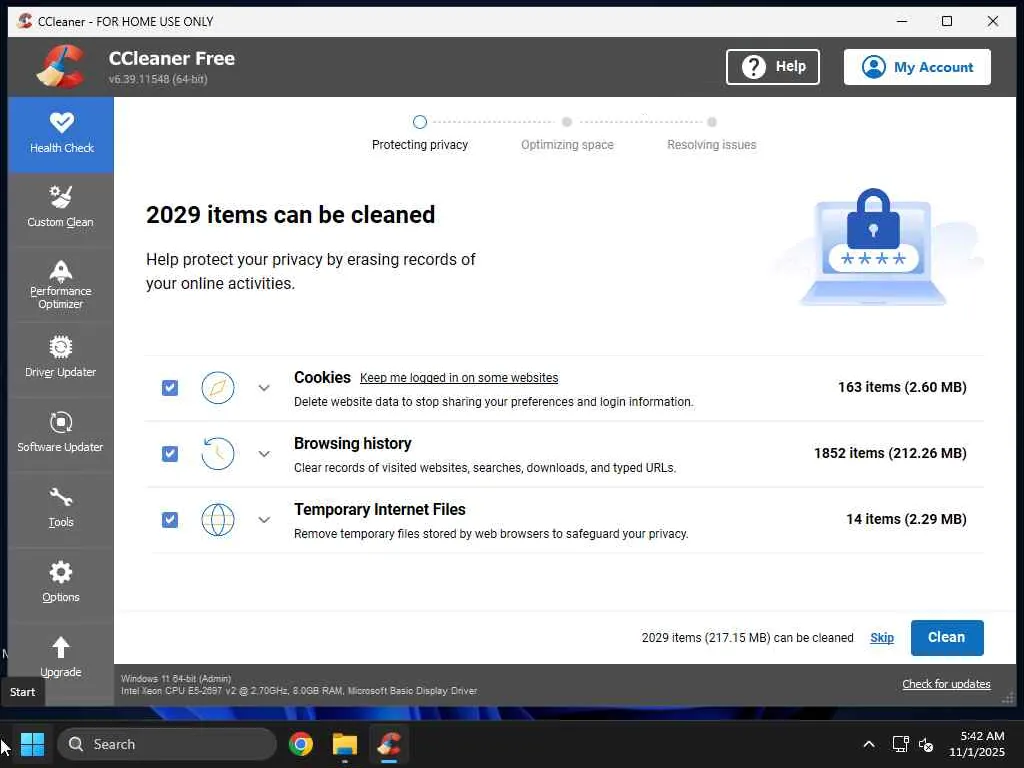
Task: Click Check for updates link
Action: pos(946,684)
